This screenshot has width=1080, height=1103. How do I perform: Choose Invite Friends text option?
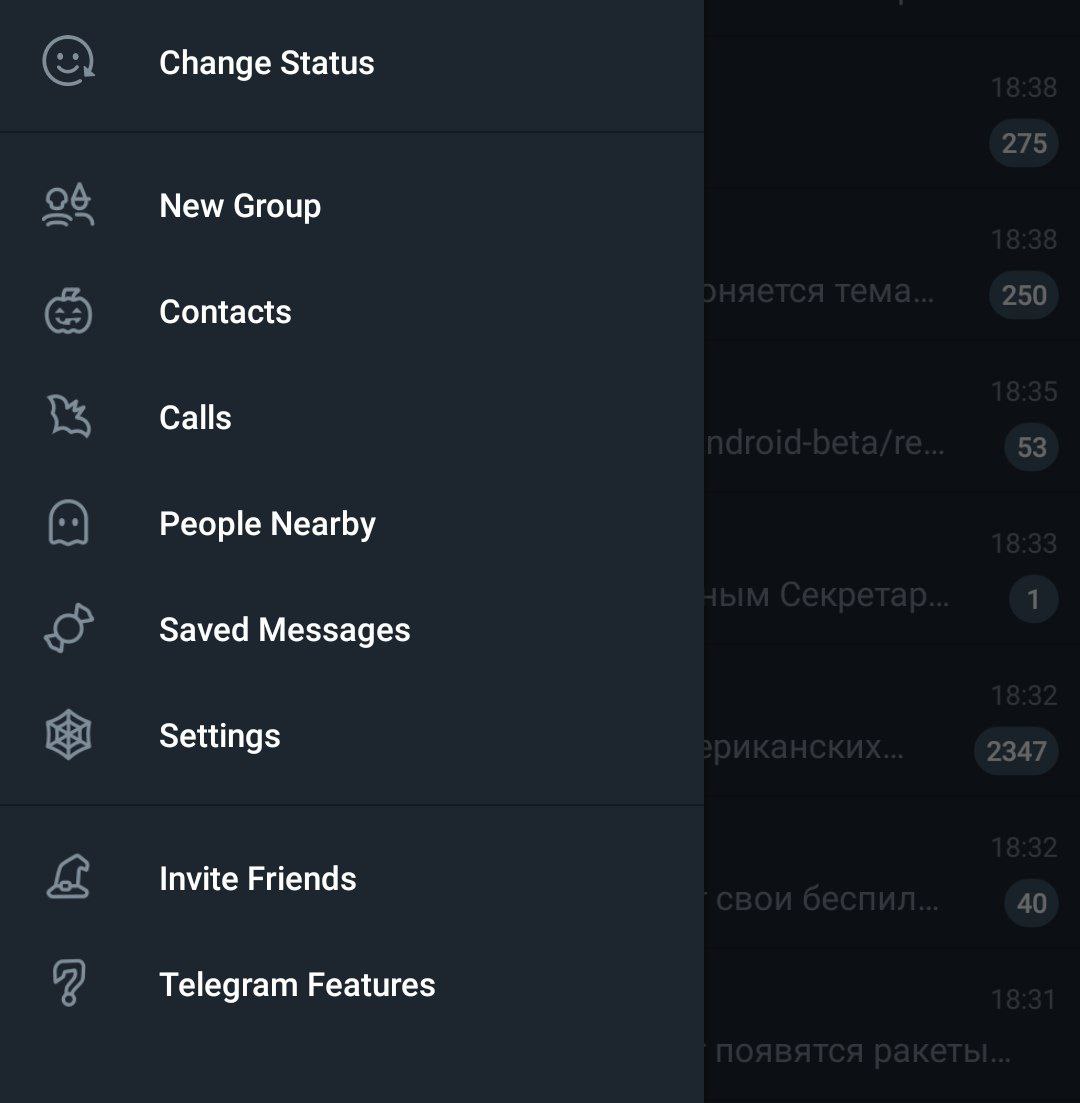(257, 879)
